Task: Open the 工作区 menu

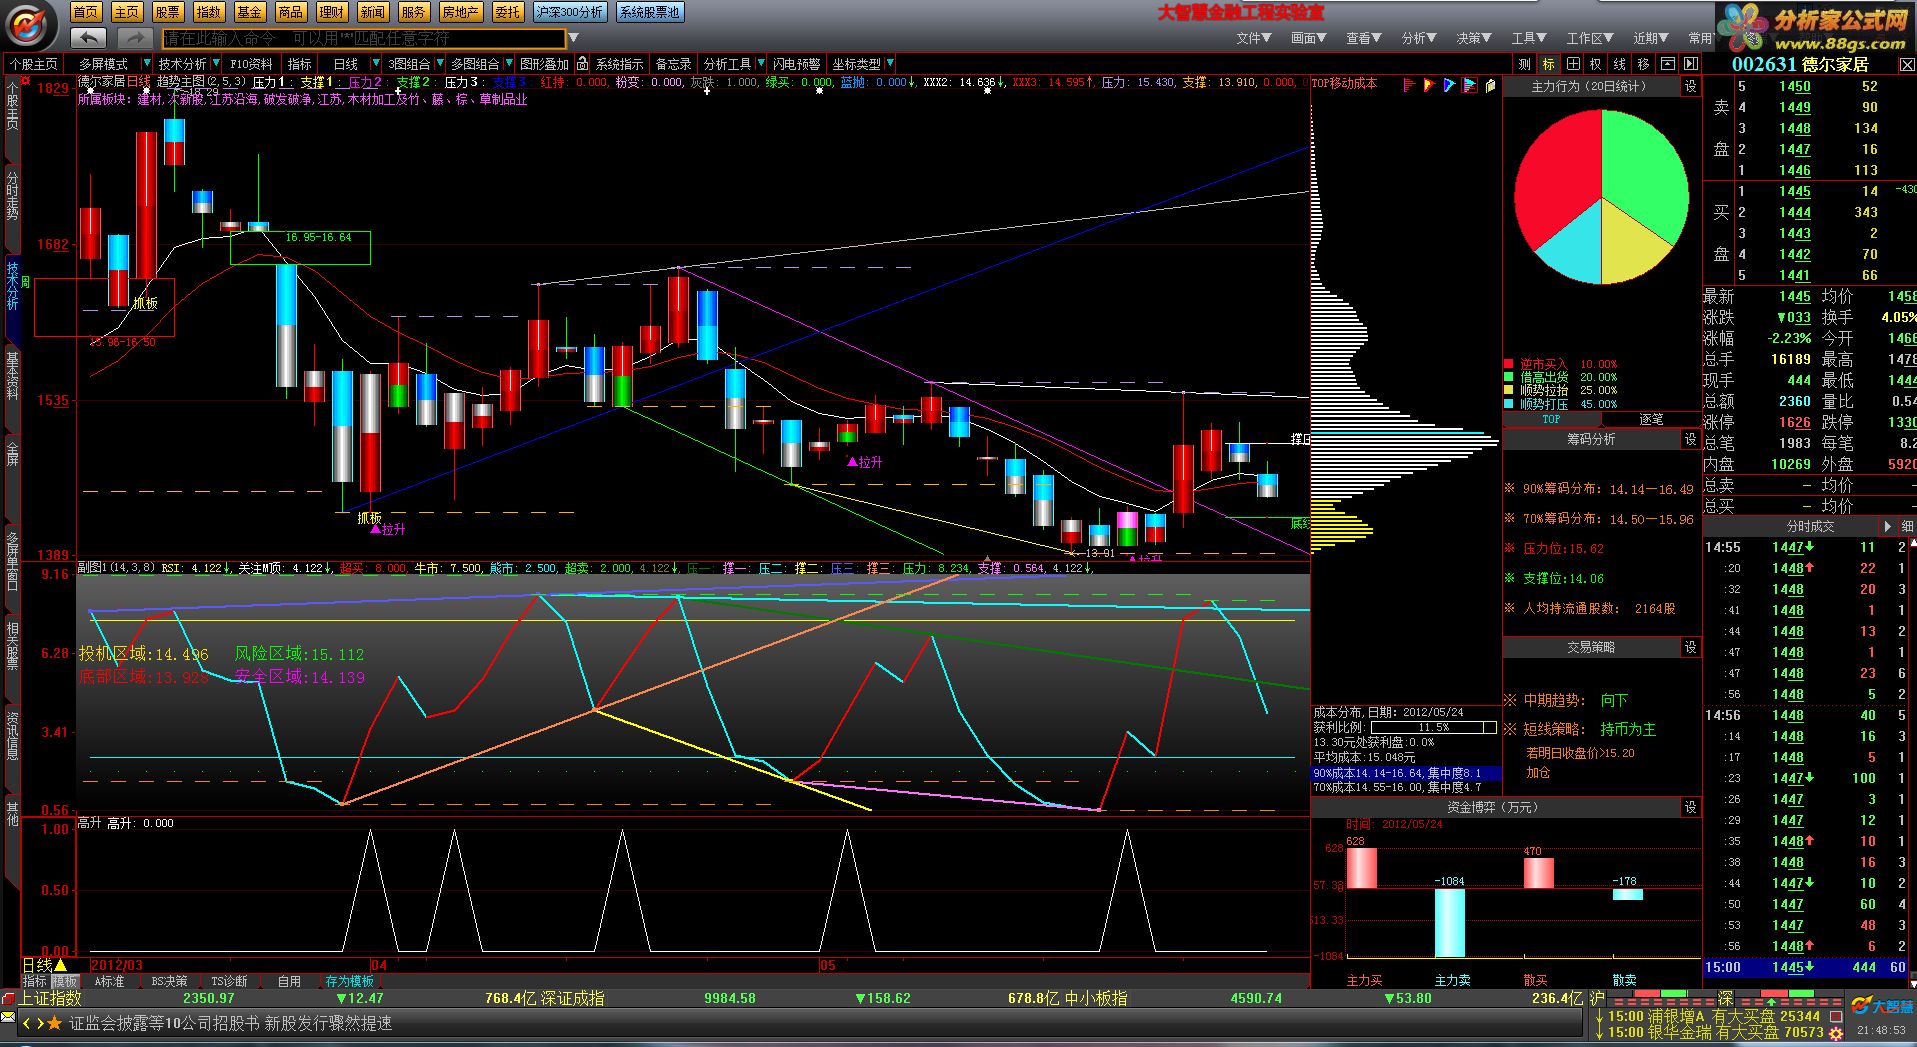Action: (1590, 38)
